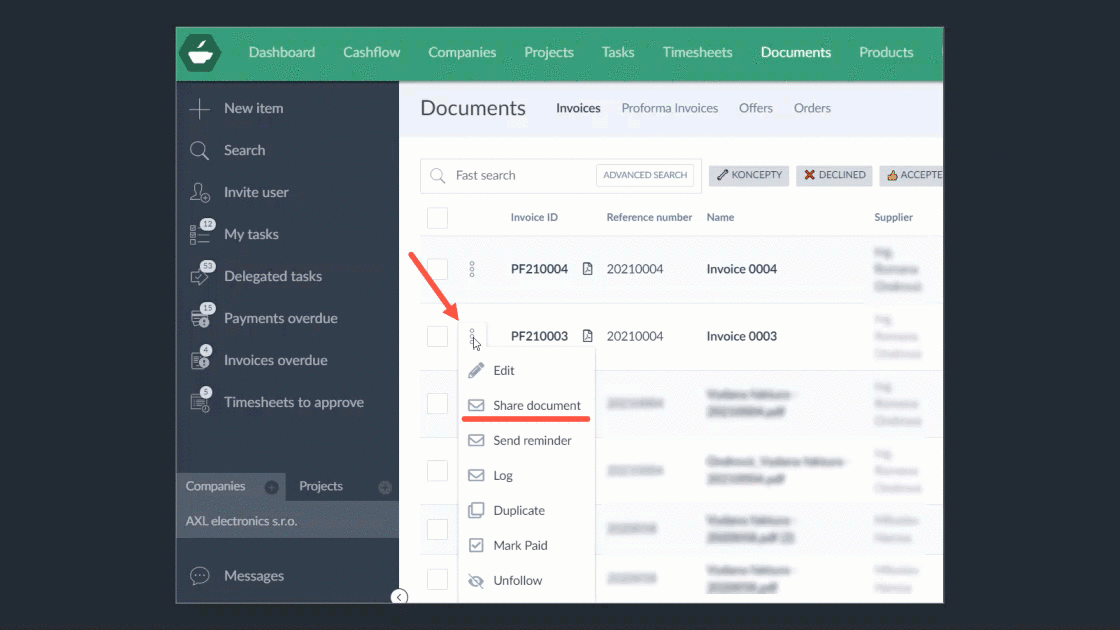Open the Timesheets menu

[697, 53]
